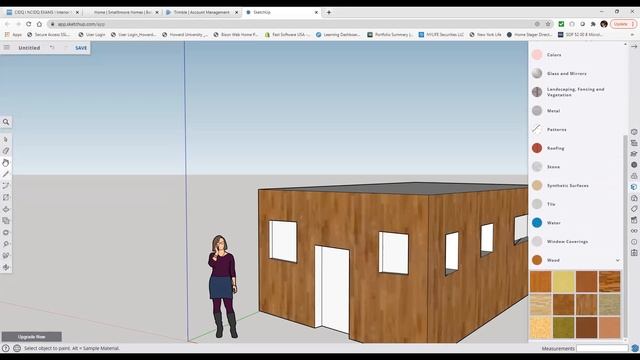
Task: Click the Measurements input field
Action: pyautogui.click(x=602, y=348)
